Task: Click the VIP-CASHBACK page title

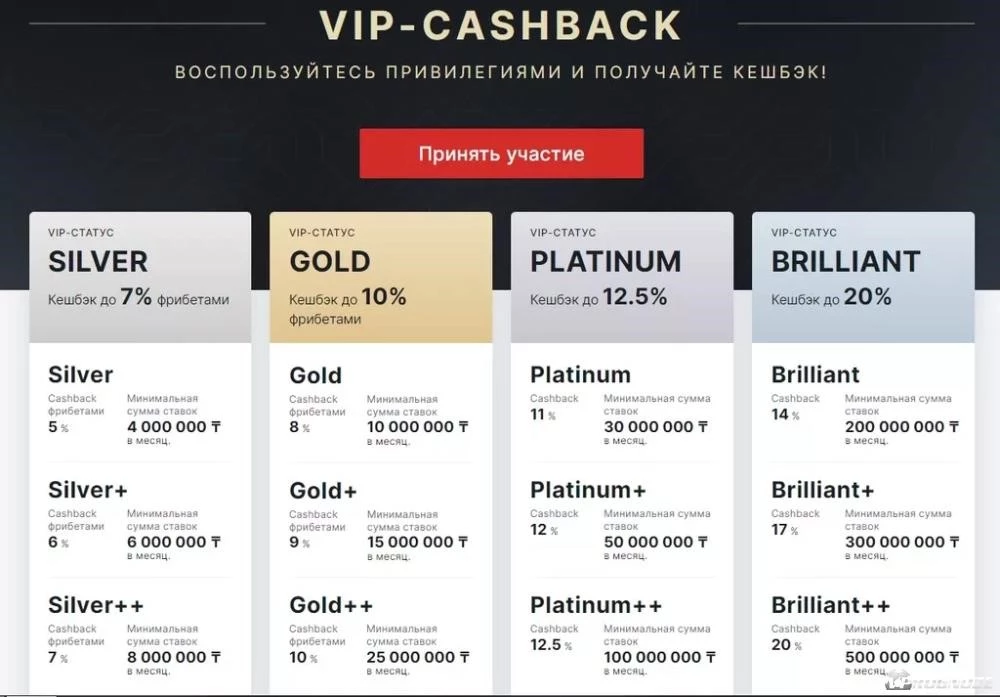Action: click(x=501, y=26)
